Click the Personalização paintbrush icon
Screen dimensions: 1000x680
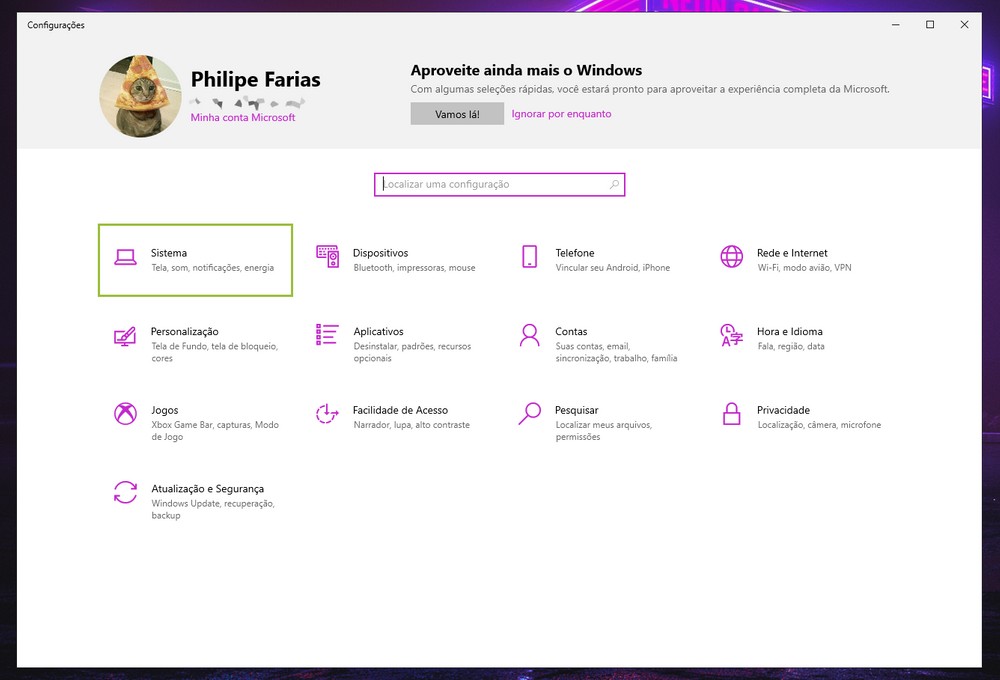point(125,336)
